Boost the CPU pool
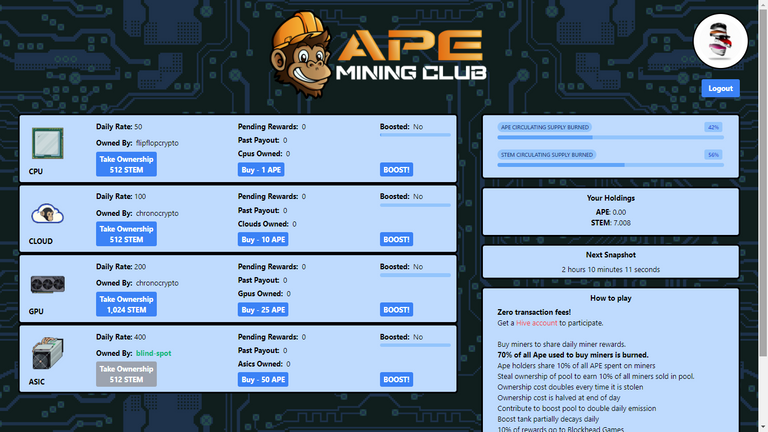The image size is (768, 432). 396,169
